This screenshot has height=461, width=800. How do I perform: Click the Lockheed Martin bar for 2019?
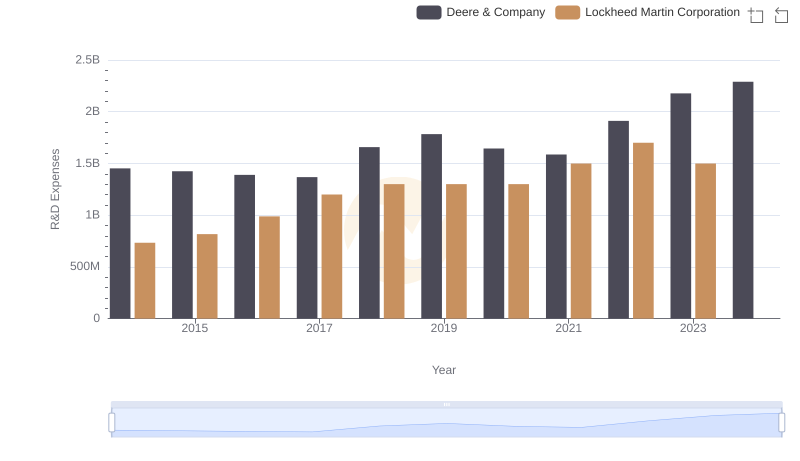pyautogui.click(x=457, y=251)
